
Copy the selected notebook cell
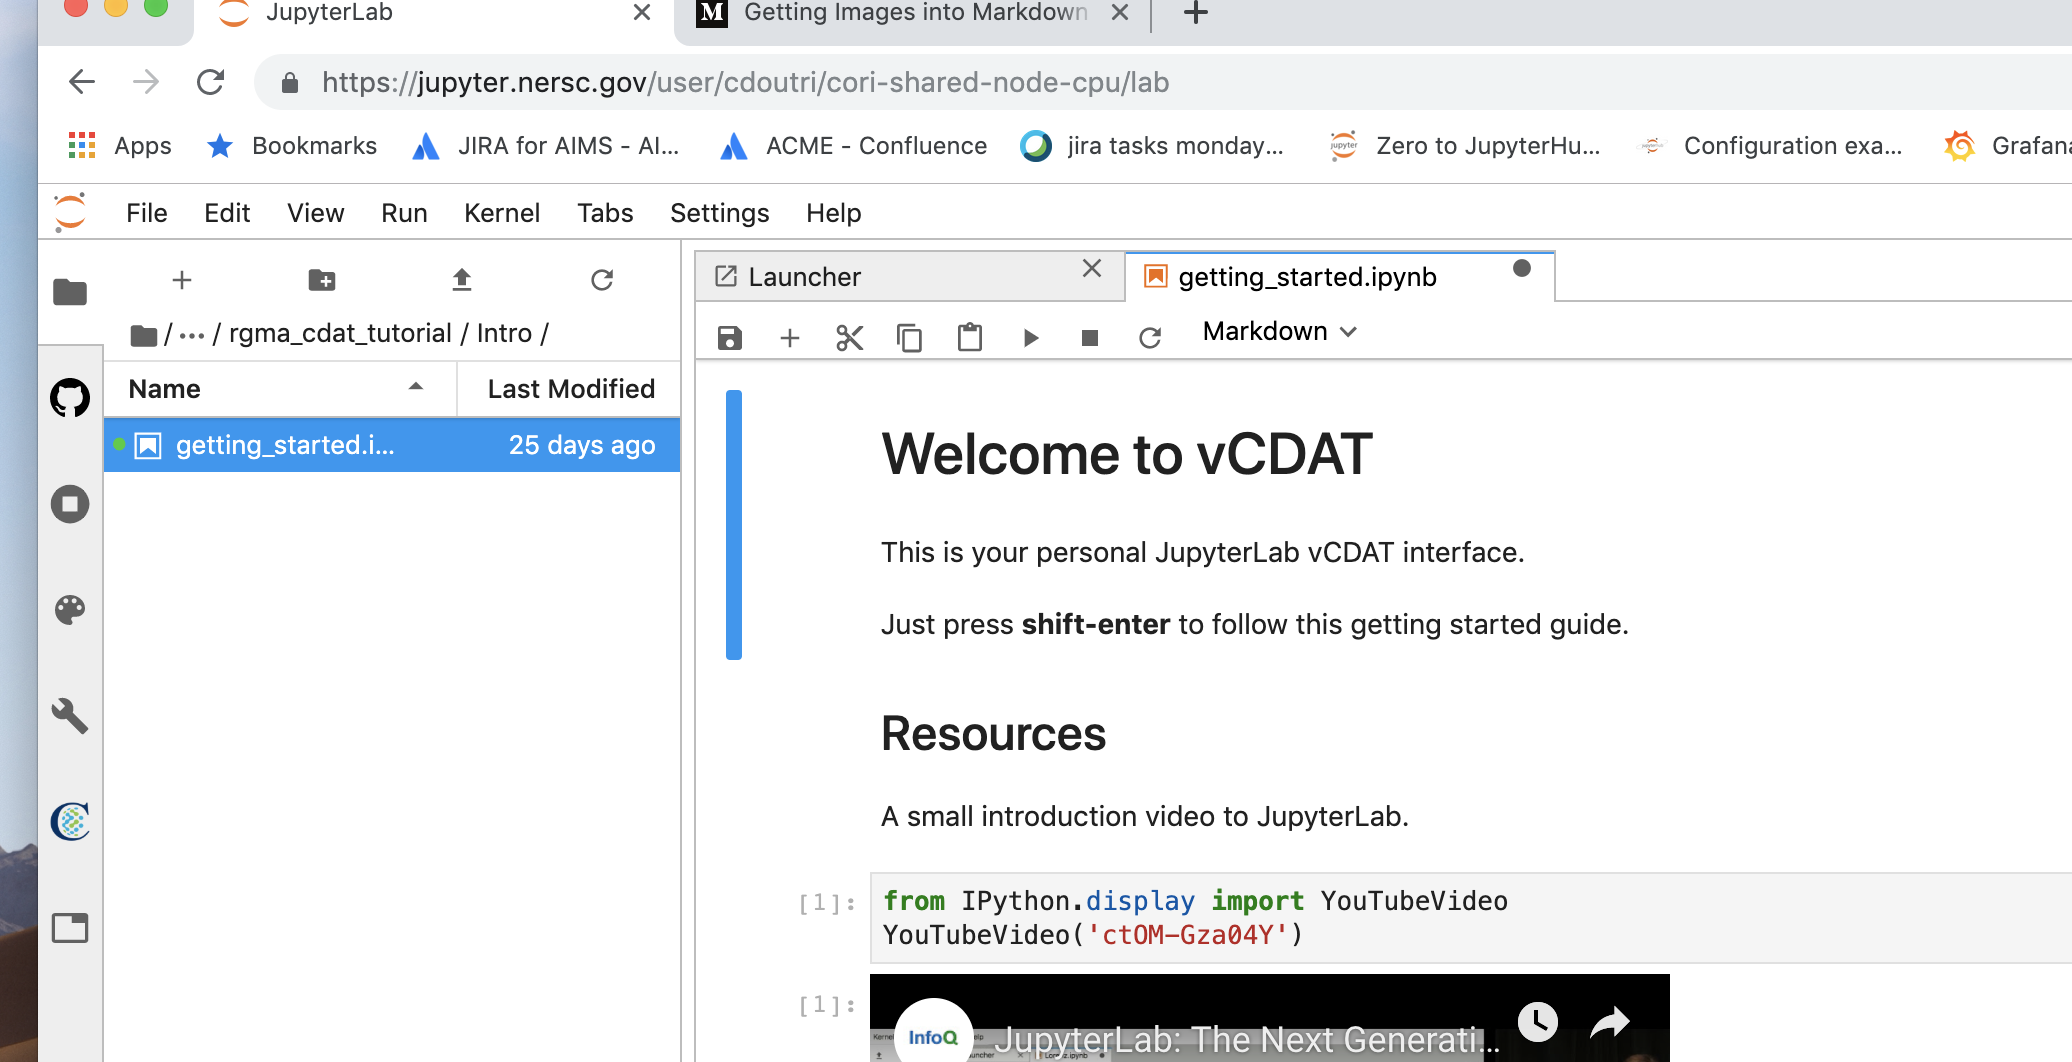[910, 338]
